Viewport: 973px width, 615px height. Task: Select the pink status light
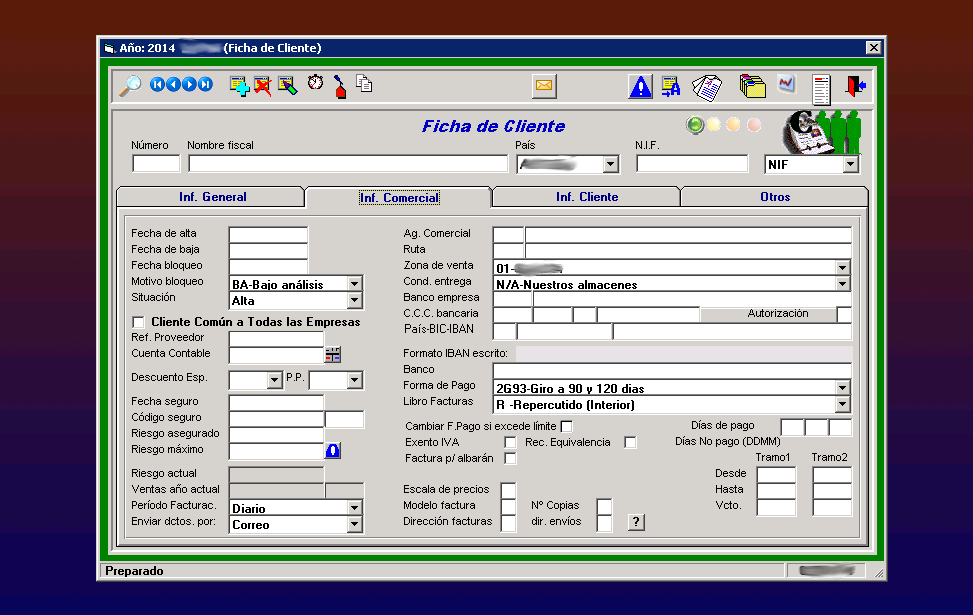click(754, 125)
